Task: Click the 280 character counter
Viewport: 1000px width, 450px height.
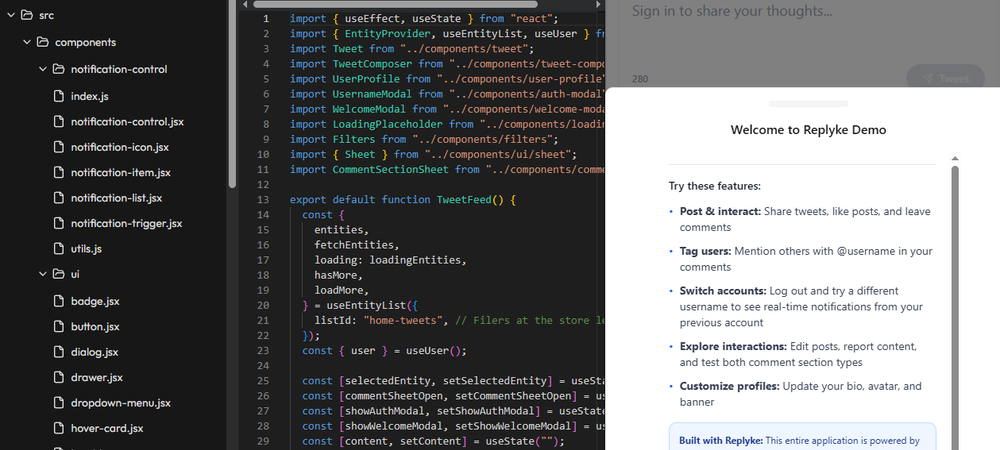Action: click(640, 79)
